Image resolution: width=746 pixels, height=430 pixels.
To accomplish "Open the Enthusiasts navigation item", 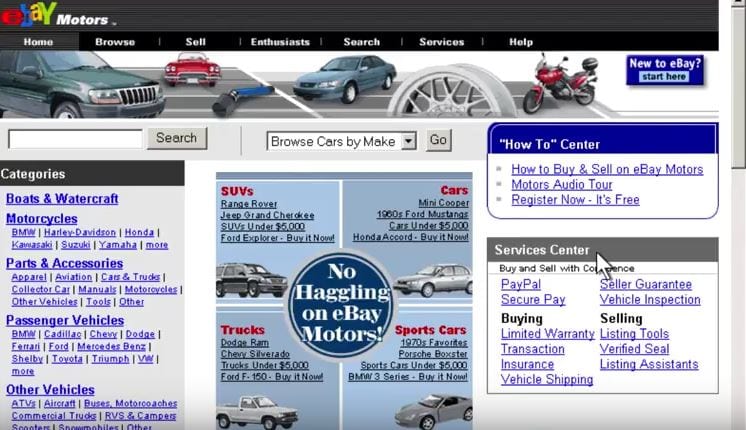I will tap(280, 42).
